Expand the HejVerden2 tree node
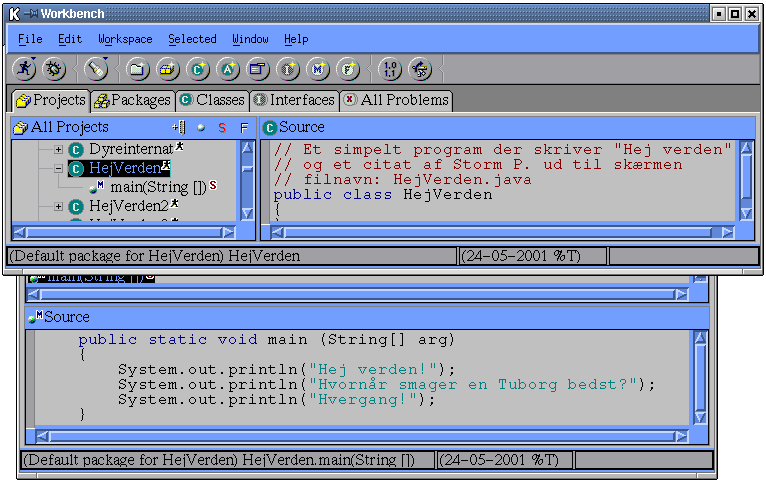The width and height of the screenshot is (766, 480). 58,207
